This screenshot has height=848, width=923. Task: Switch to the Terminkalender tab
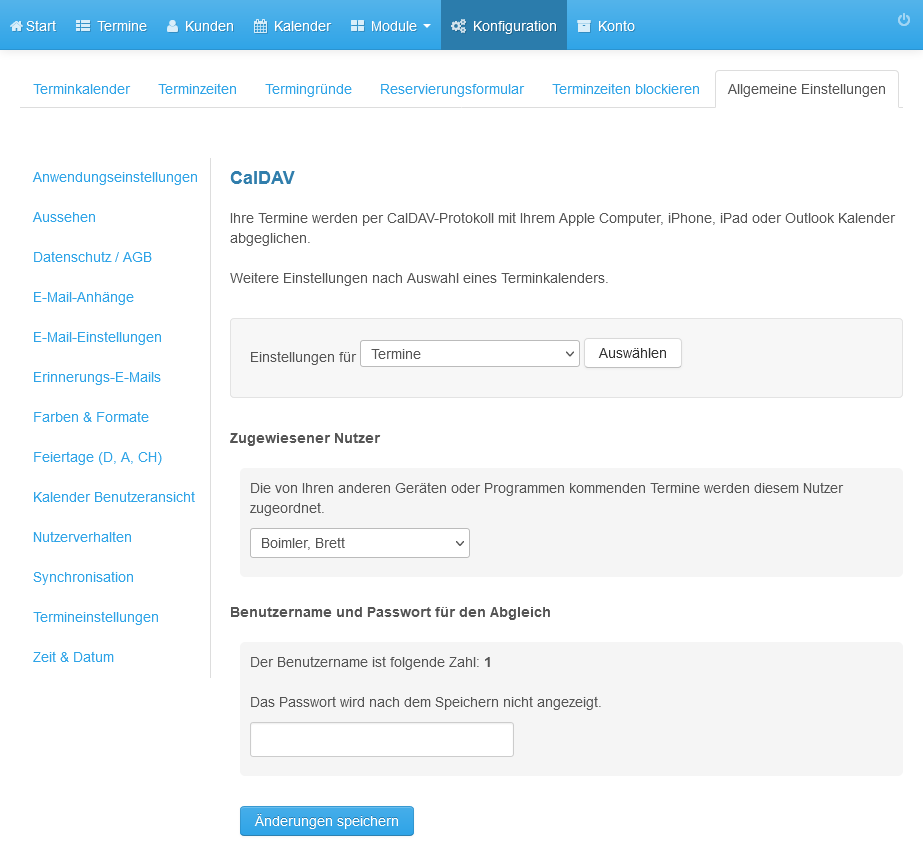(81, 89)
